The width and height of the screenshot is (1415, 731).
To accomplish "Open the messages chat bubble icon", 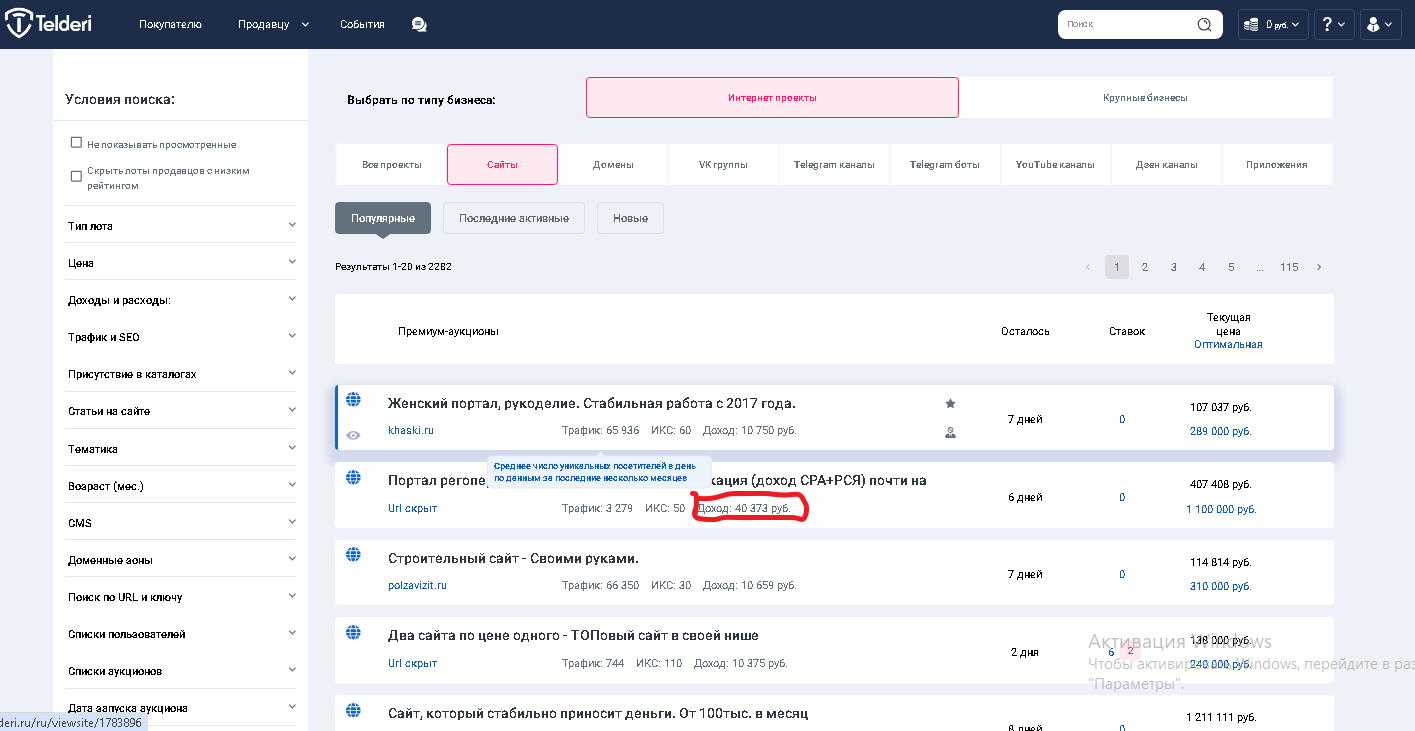I will [419, 24].
